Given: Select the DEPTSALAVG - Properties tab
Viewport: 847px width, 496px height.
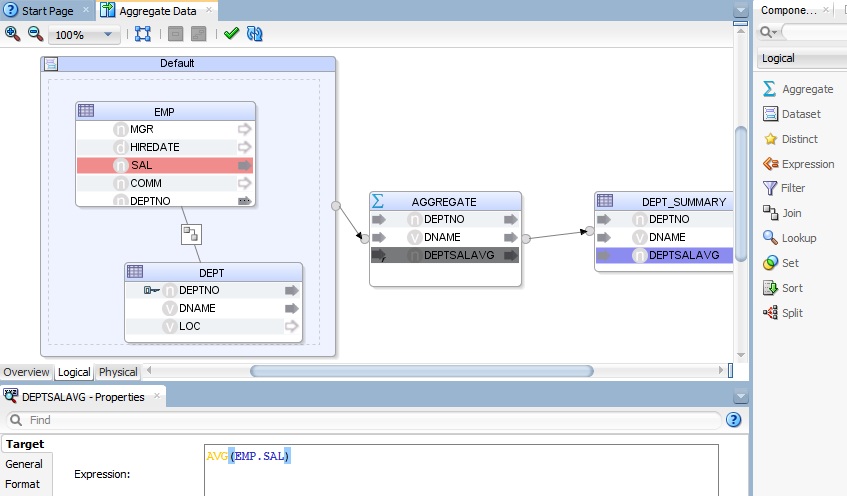Looking at the screenshot, I should click(83, 397).
